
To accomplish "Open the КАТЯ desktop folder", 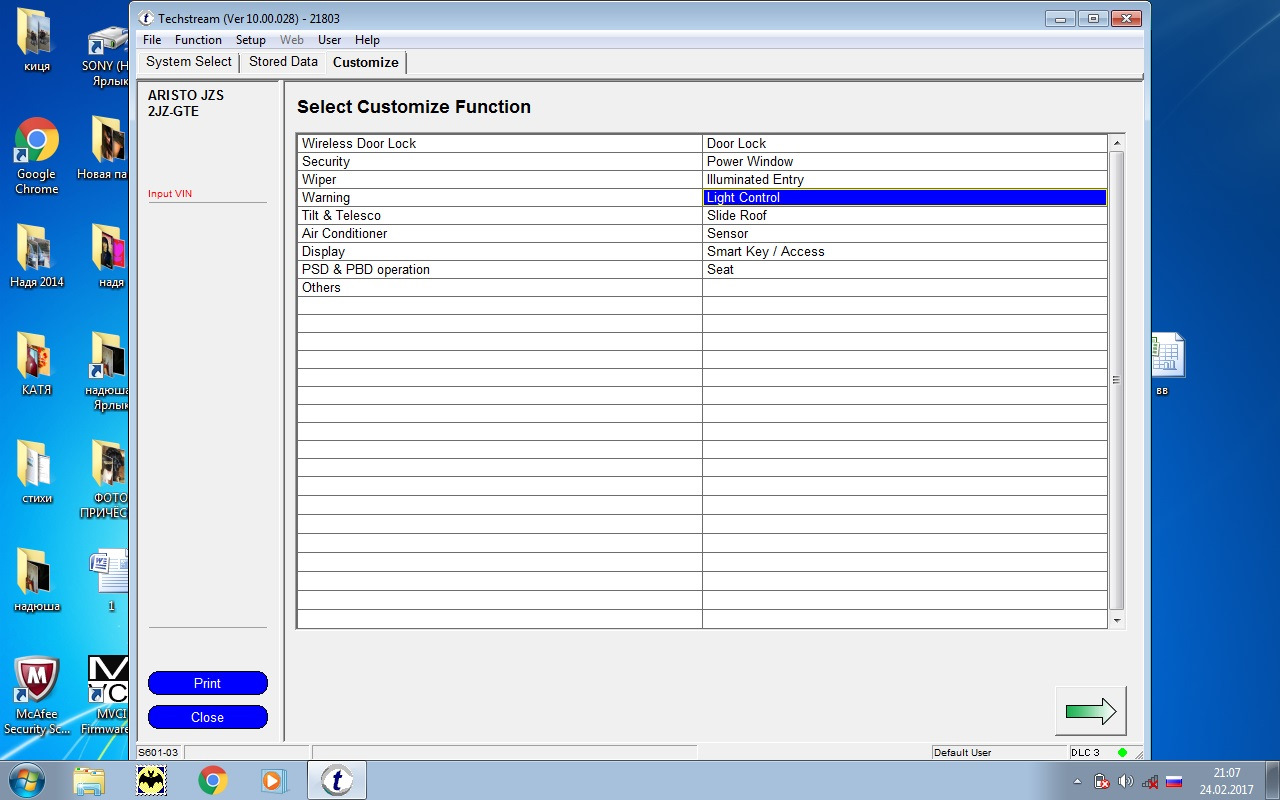I will coord(37,364).
